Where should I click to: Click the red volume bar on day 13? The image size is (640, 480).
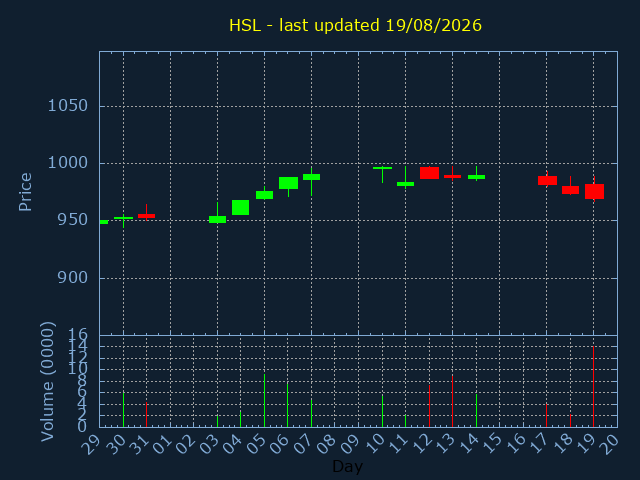click(453, 401)
